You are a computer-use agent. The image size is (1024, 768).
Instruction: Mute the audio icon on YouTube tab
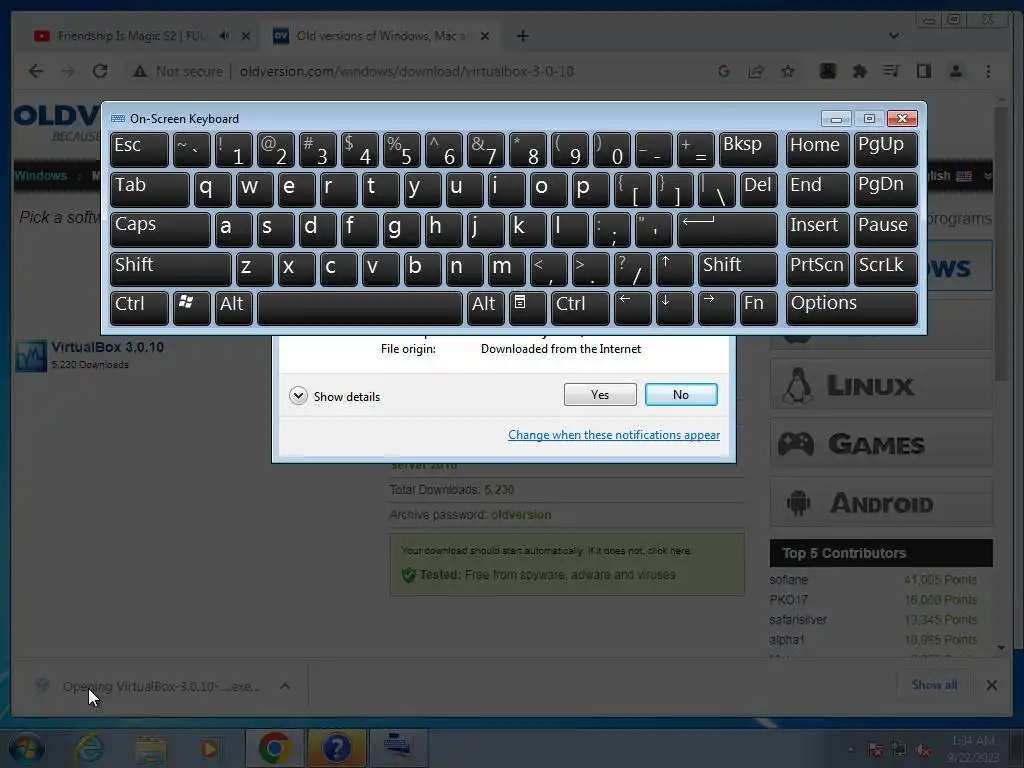point(224,36)
